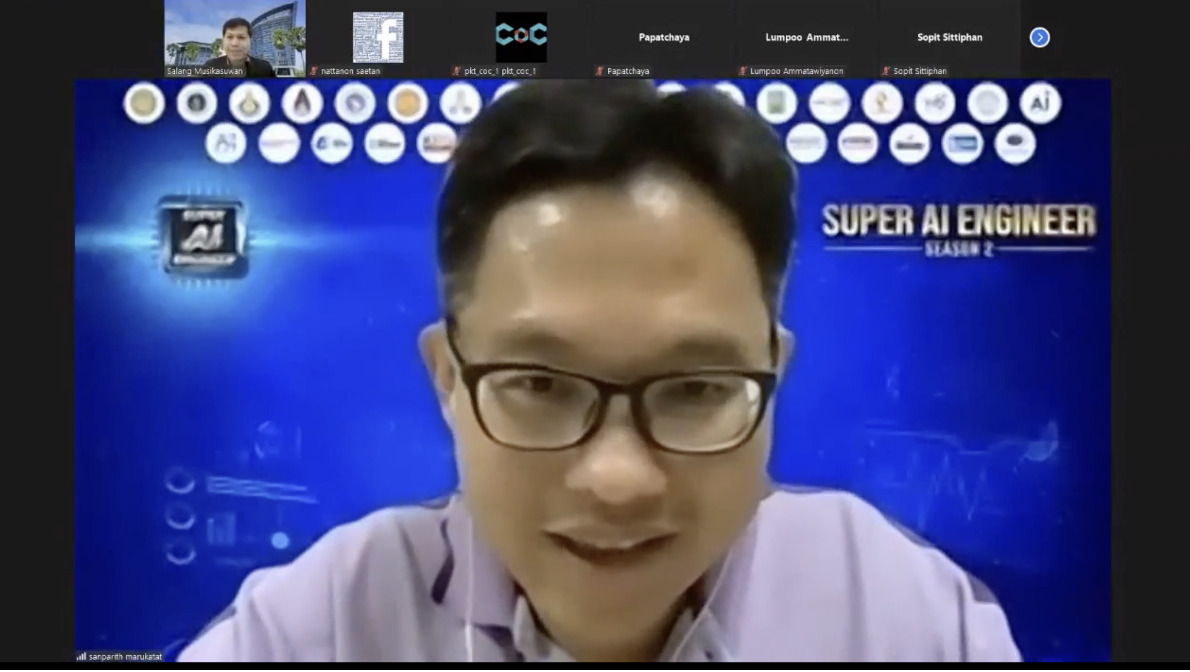Select Salang Musikasuwan's video thumbnail

click(x=235, y=38)
